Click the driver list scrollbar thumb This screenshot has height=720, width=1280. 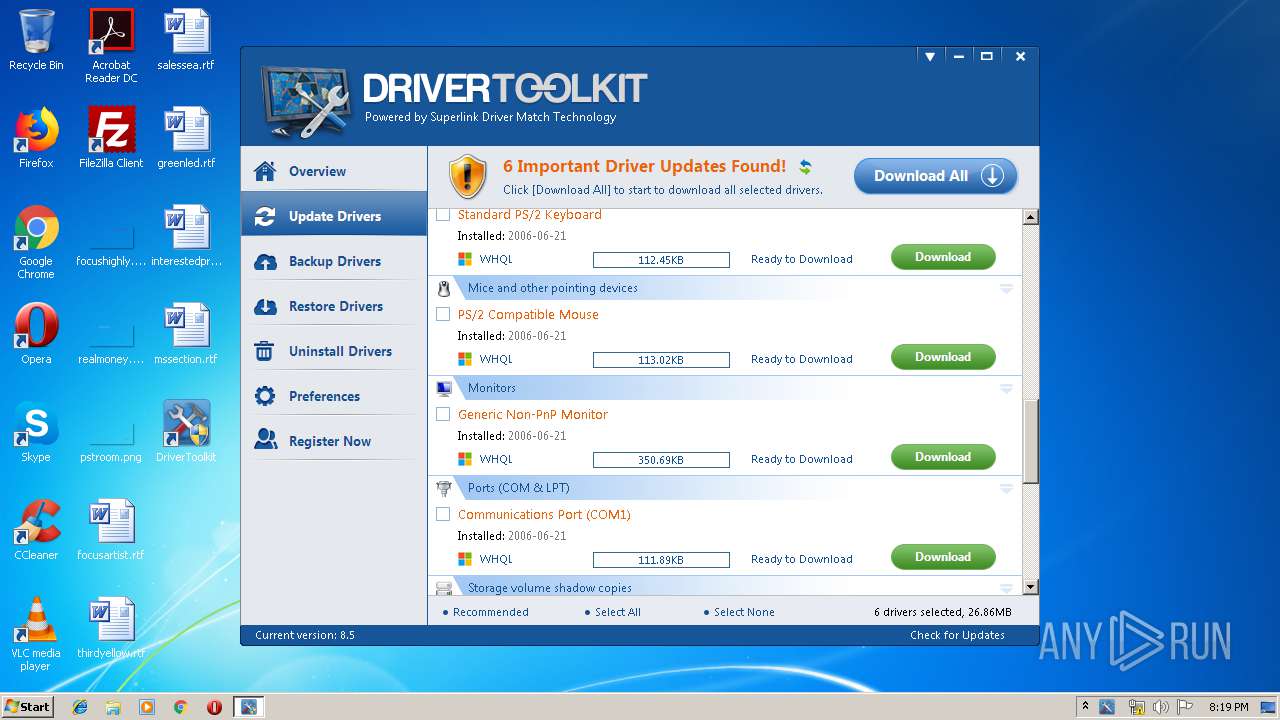(1031, 440)
